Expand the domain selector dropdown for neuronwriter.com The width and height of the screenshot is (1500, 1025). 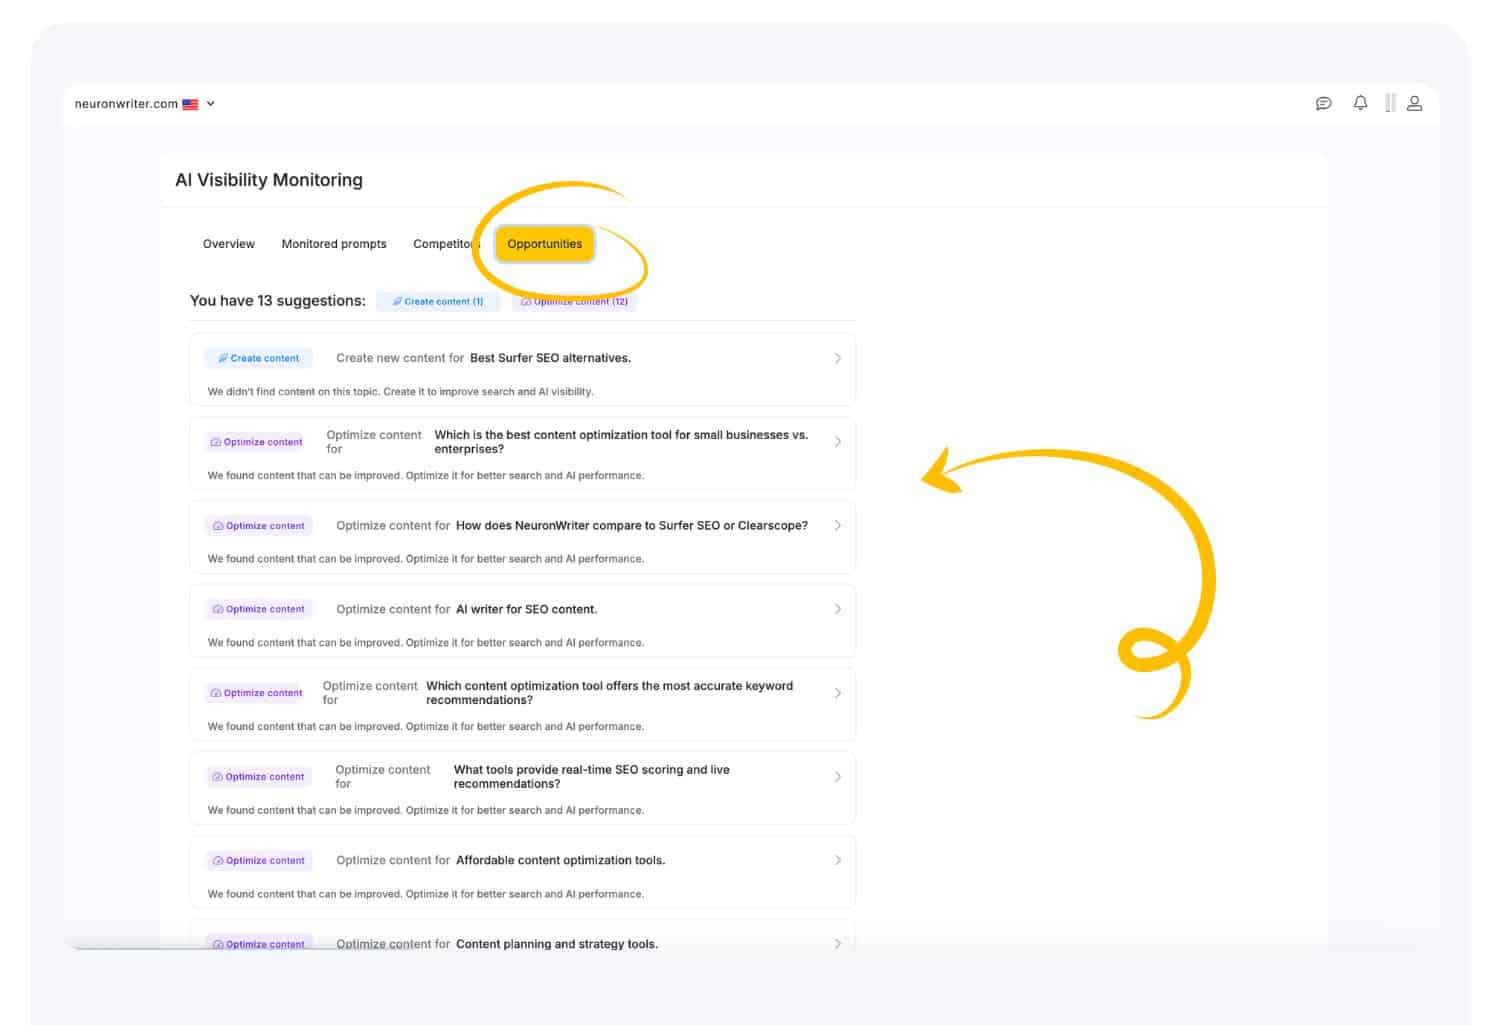click(210, 103)
